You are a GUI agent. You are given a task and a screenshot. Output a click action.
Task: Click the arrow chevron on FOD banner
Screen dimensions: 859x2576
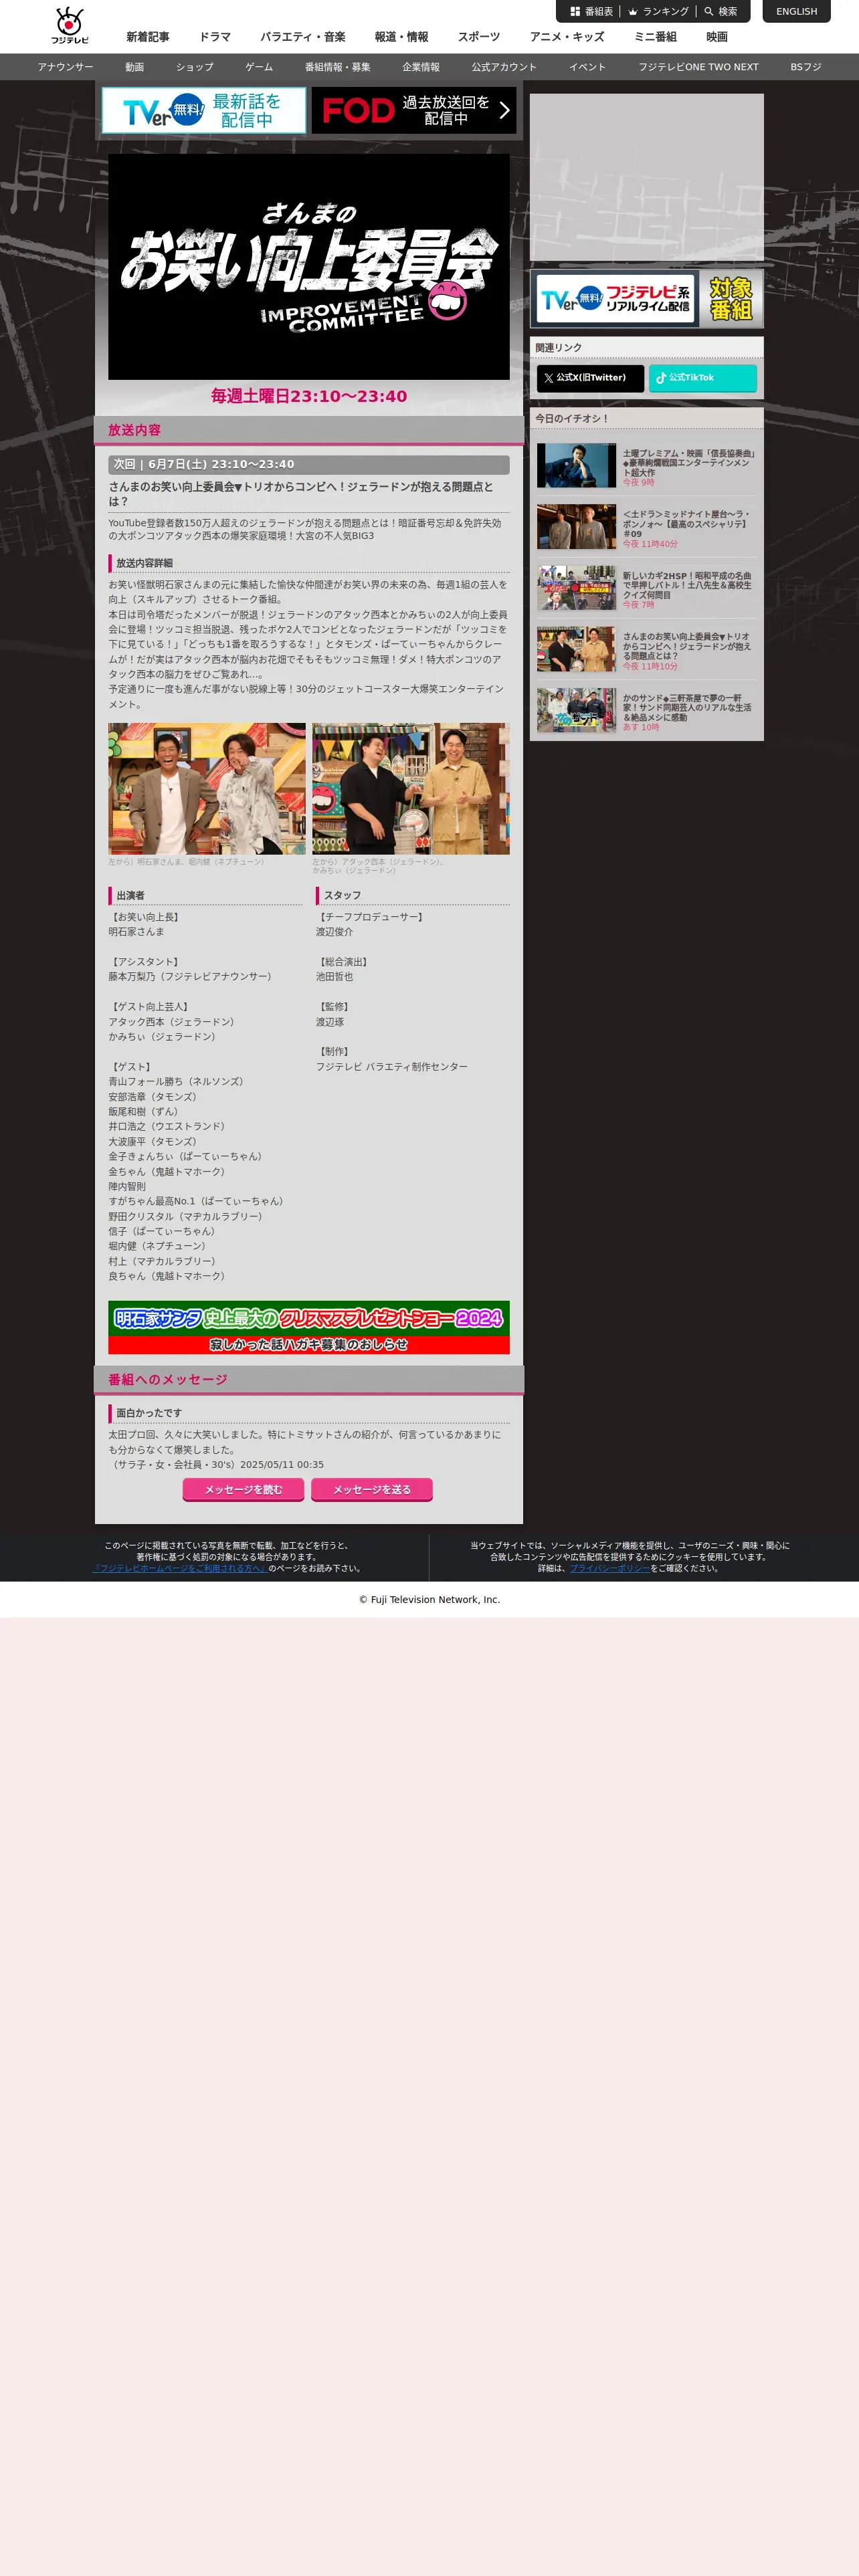(x=504, y=110)
